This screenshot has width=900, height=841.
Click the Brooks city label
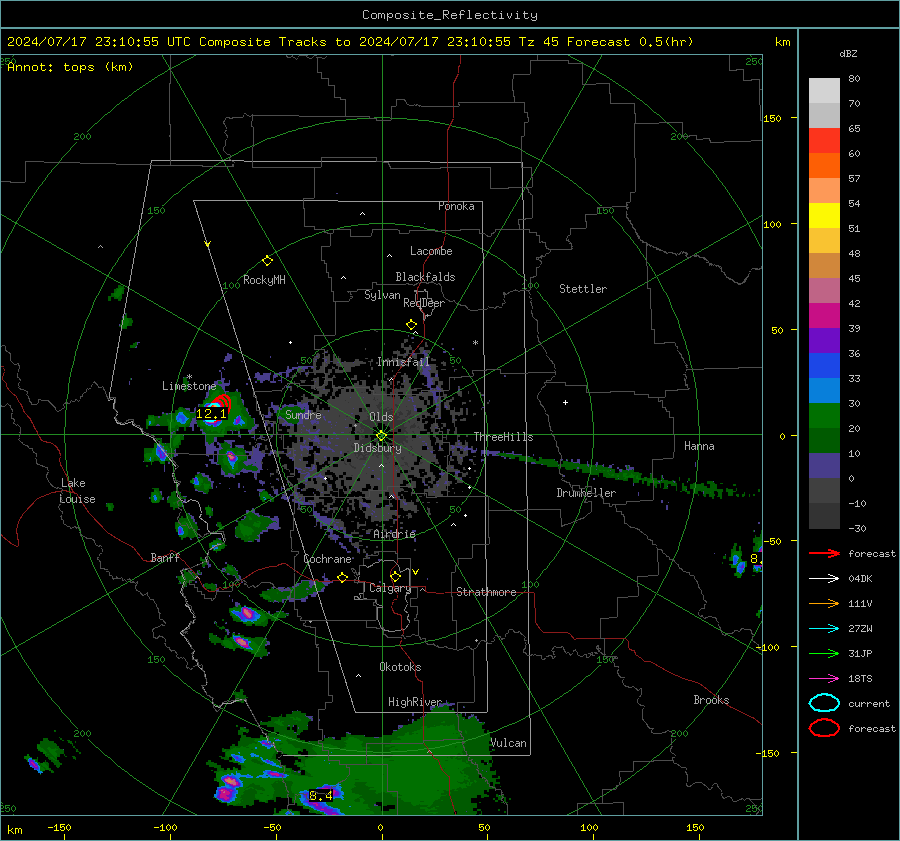point(711,700)
